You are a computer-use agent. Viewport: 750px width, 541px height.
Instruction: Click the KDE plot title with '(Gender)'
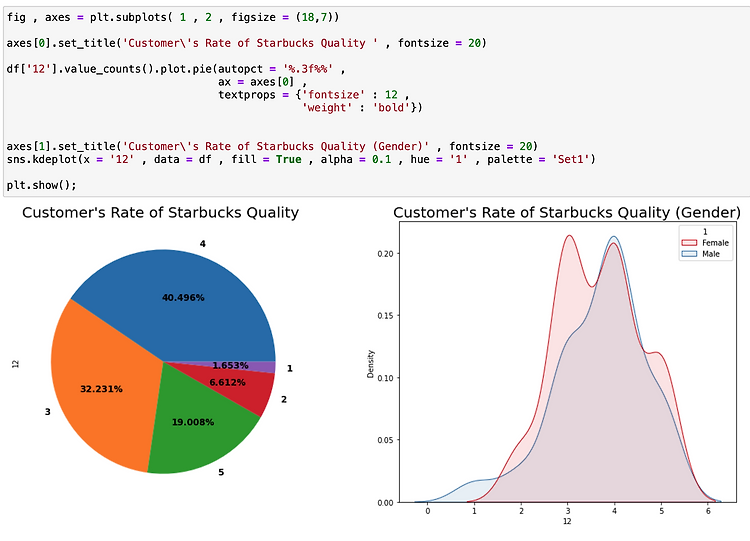(x=567, y=212)
